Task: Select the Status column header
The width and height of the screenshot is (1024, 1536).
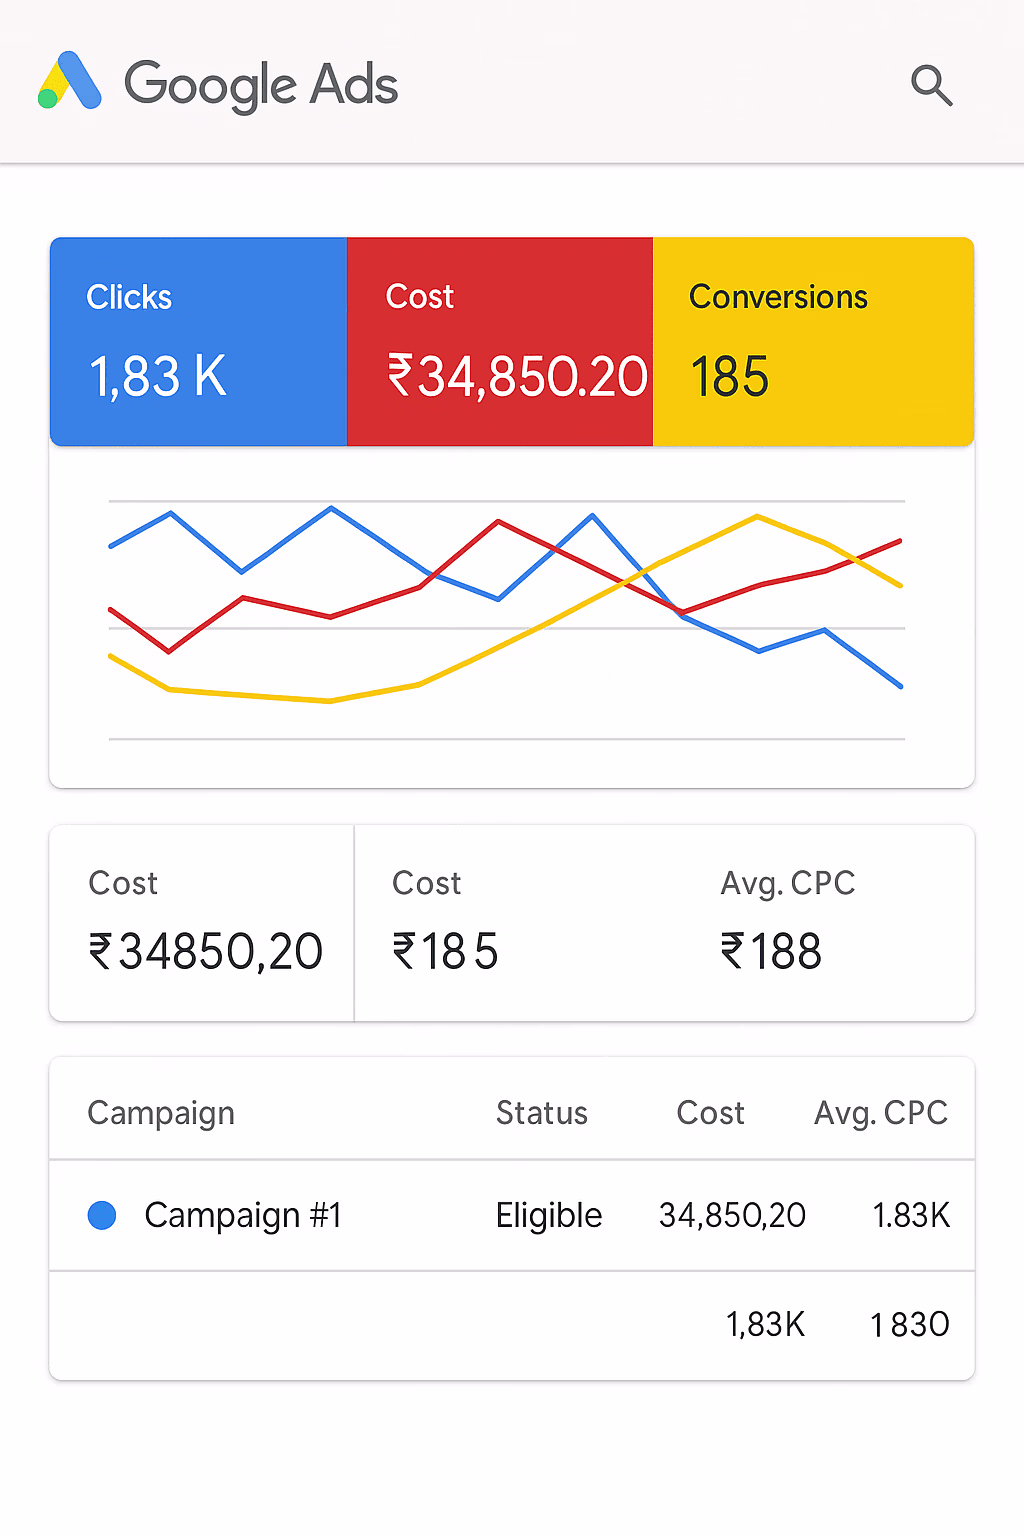Action: point(541,1111)
